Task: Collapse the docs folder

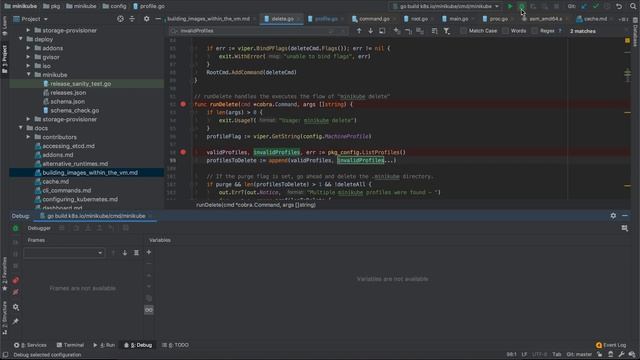Action: [x=21, y=128]
